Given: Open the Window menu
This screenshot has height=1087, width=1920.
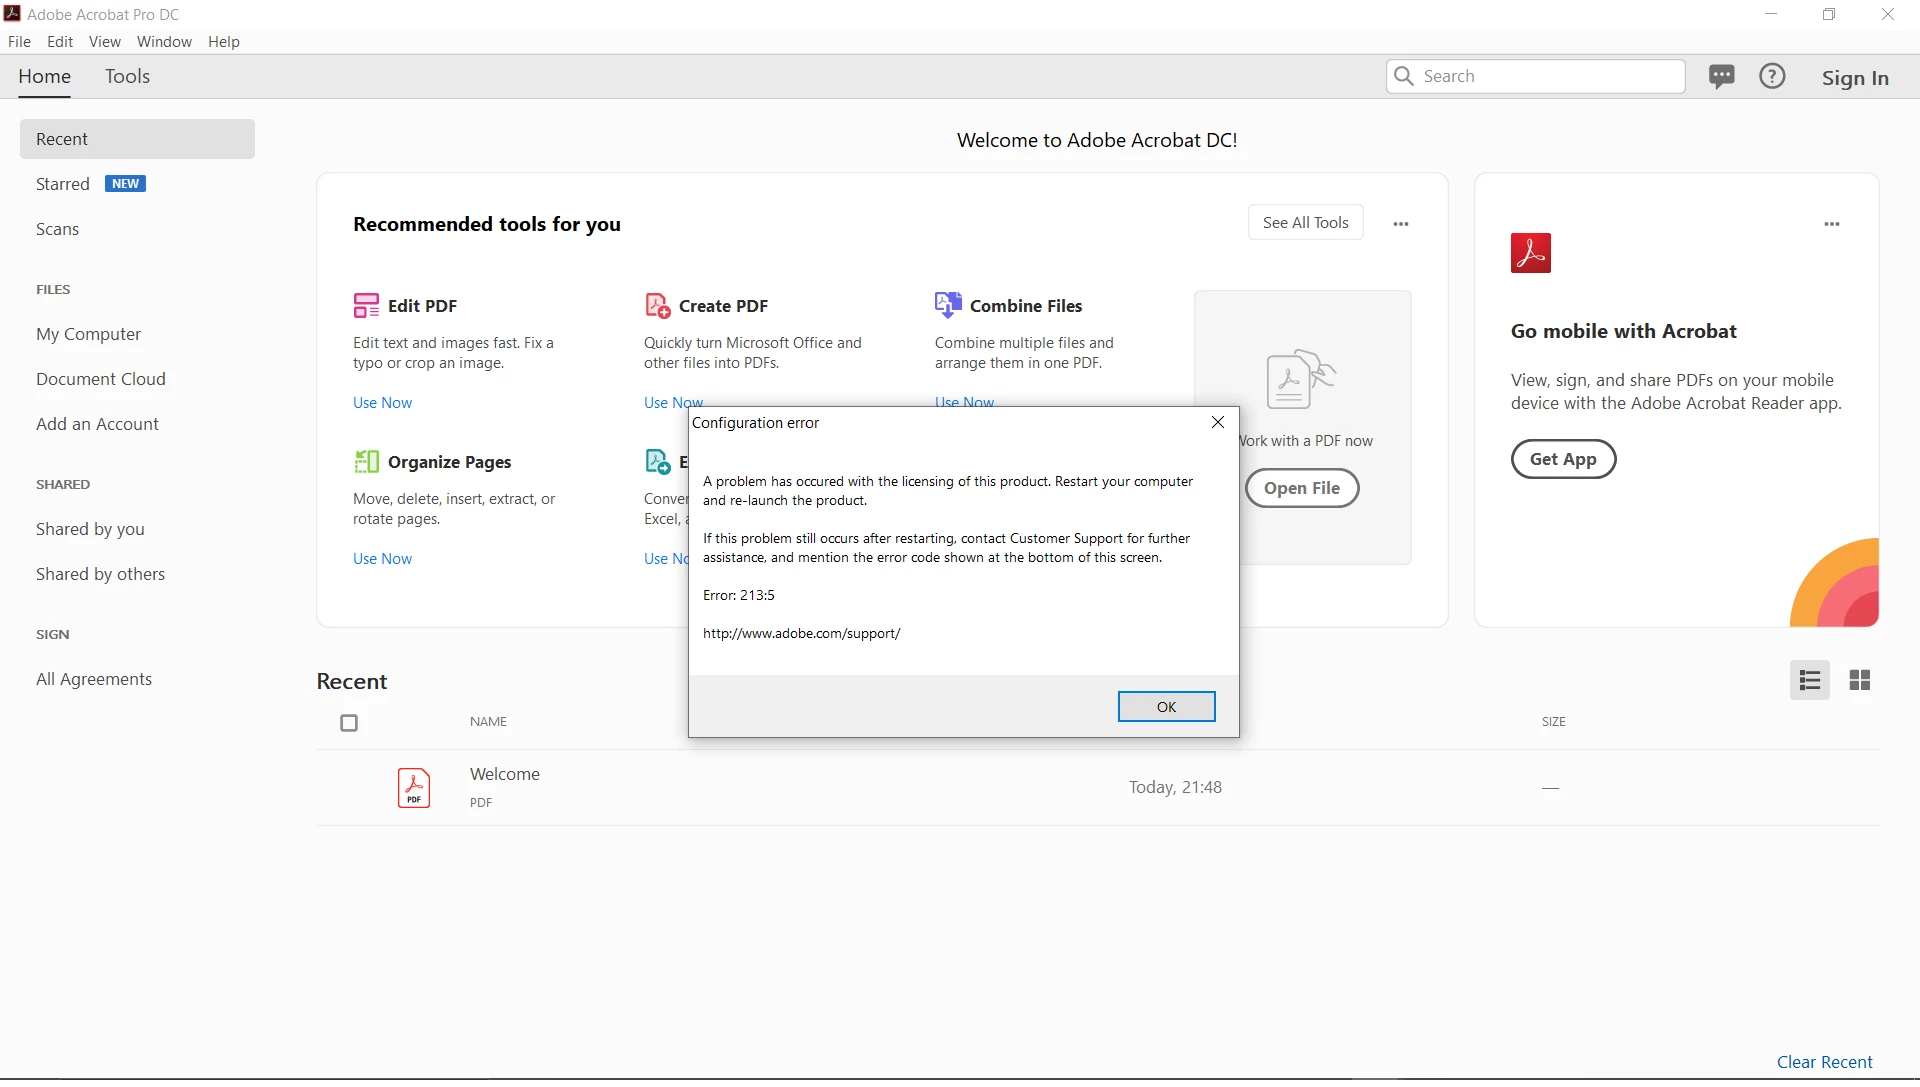Looking at the screenshot, I should [164, 42].
